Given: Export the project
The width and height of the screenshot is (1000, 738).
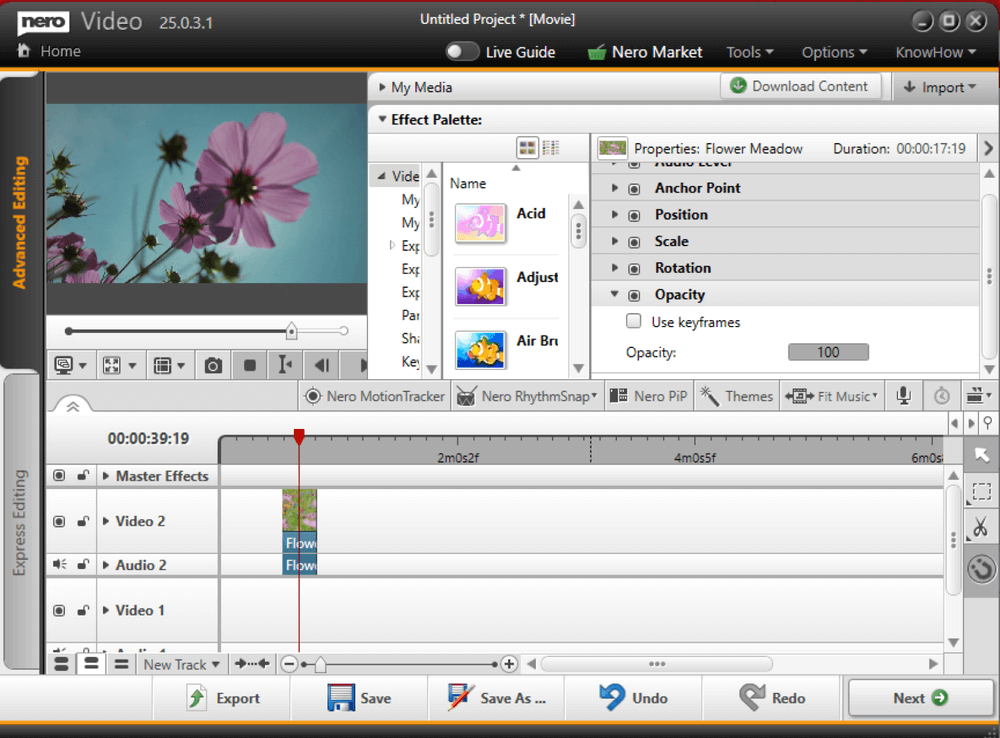Looking at the screenshot, I should coord(222,698).
